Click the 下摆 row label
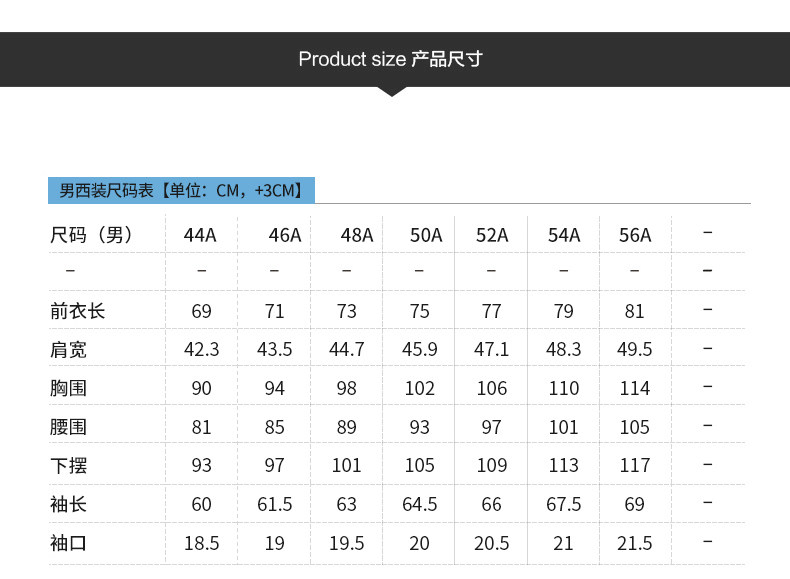790x579 pixels. click(69, 466)
